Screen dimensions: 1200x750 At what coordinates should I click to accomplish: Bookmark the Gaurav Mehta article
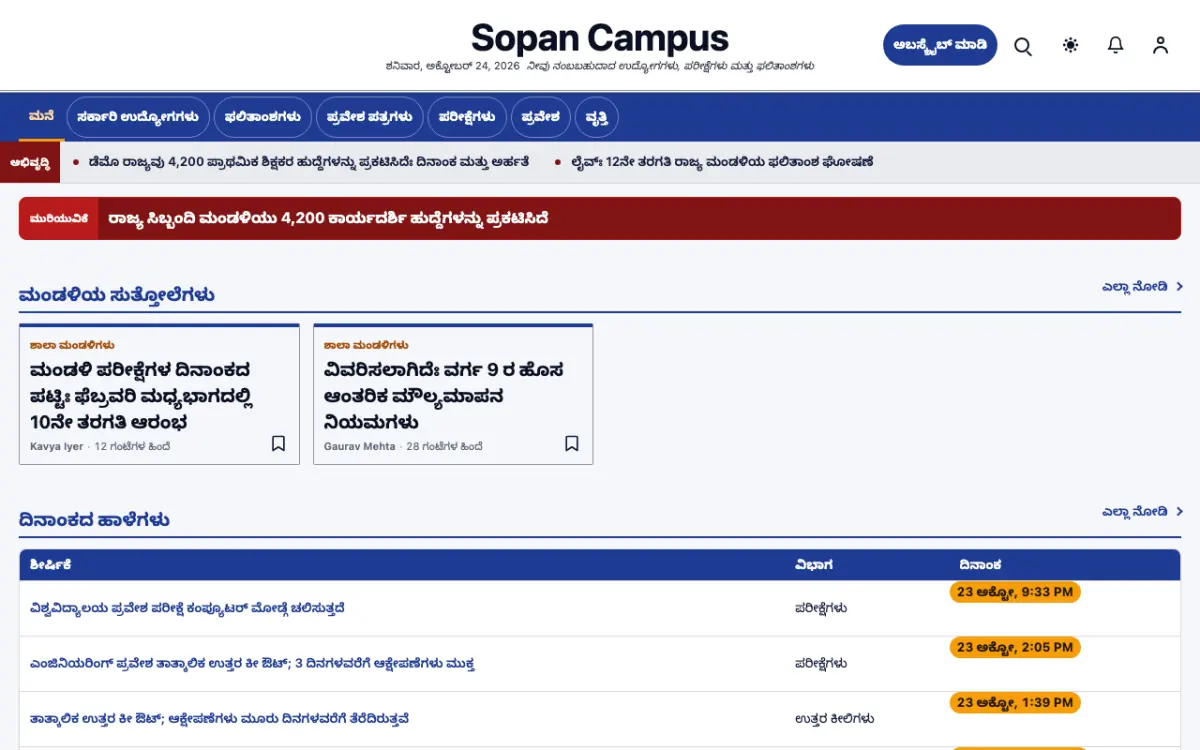click(572, 443)
